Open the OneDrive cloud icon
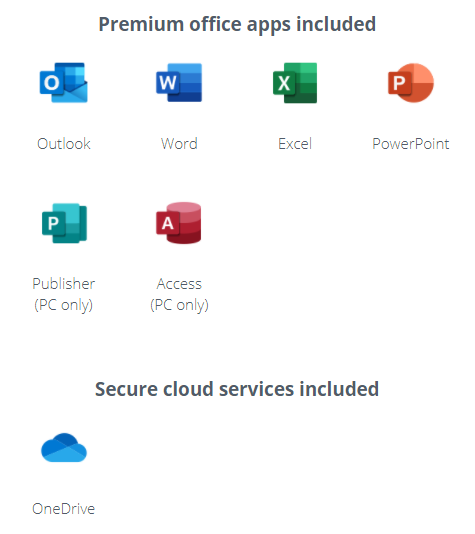This screenshot has width=475, height=534. (64, 447)
